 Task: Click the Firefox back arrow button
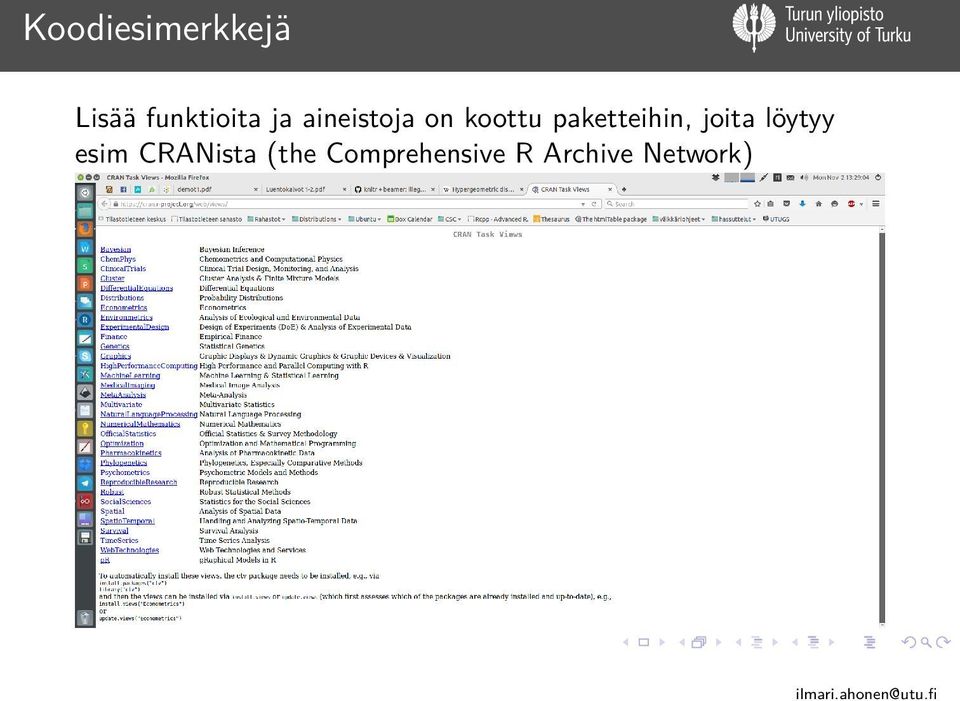tap(105, 204)
